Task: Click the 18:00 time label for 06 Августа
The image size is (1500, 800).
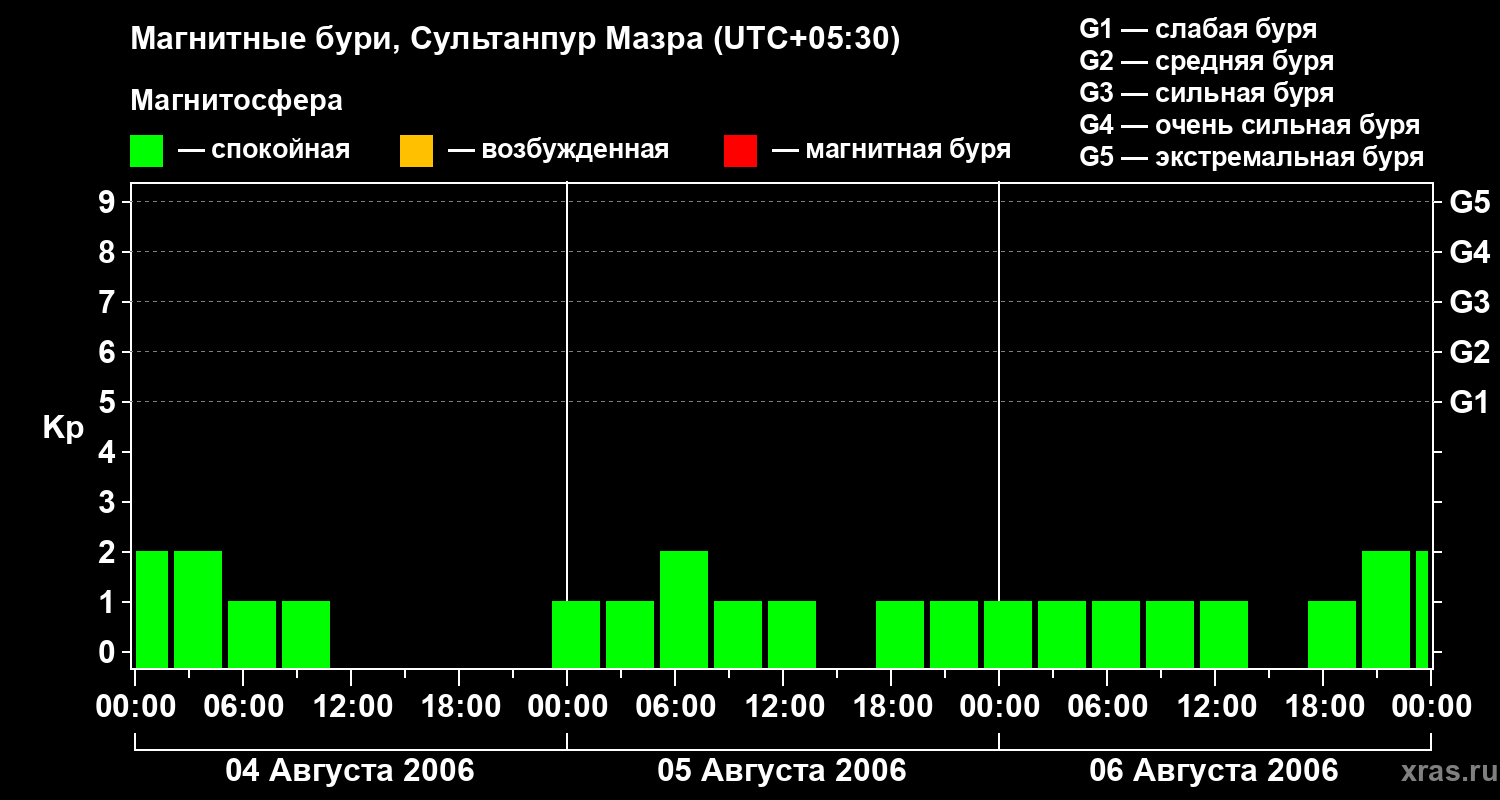Action: pos(1323,706)
